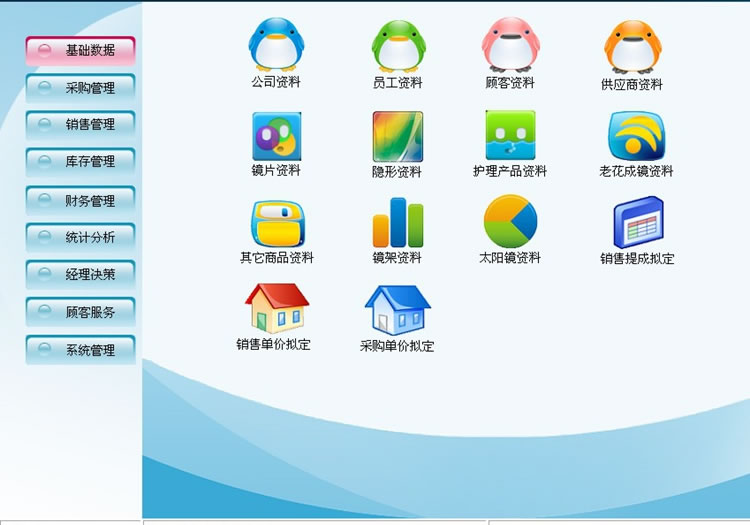Open the 员工资料 green penguin icon
This screenshot has height=525, width=750.
398,46
